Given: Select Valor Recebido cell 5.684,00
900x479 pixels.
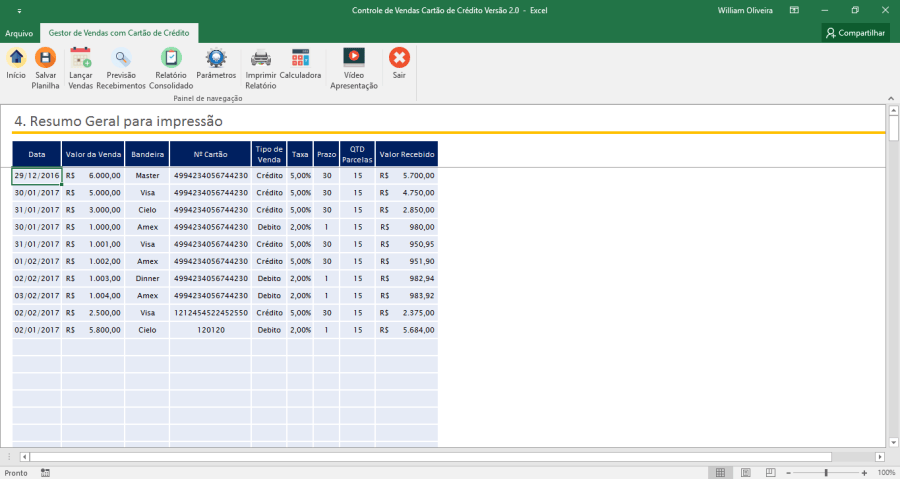Looking at the screenshot, I should pos(406,330).
